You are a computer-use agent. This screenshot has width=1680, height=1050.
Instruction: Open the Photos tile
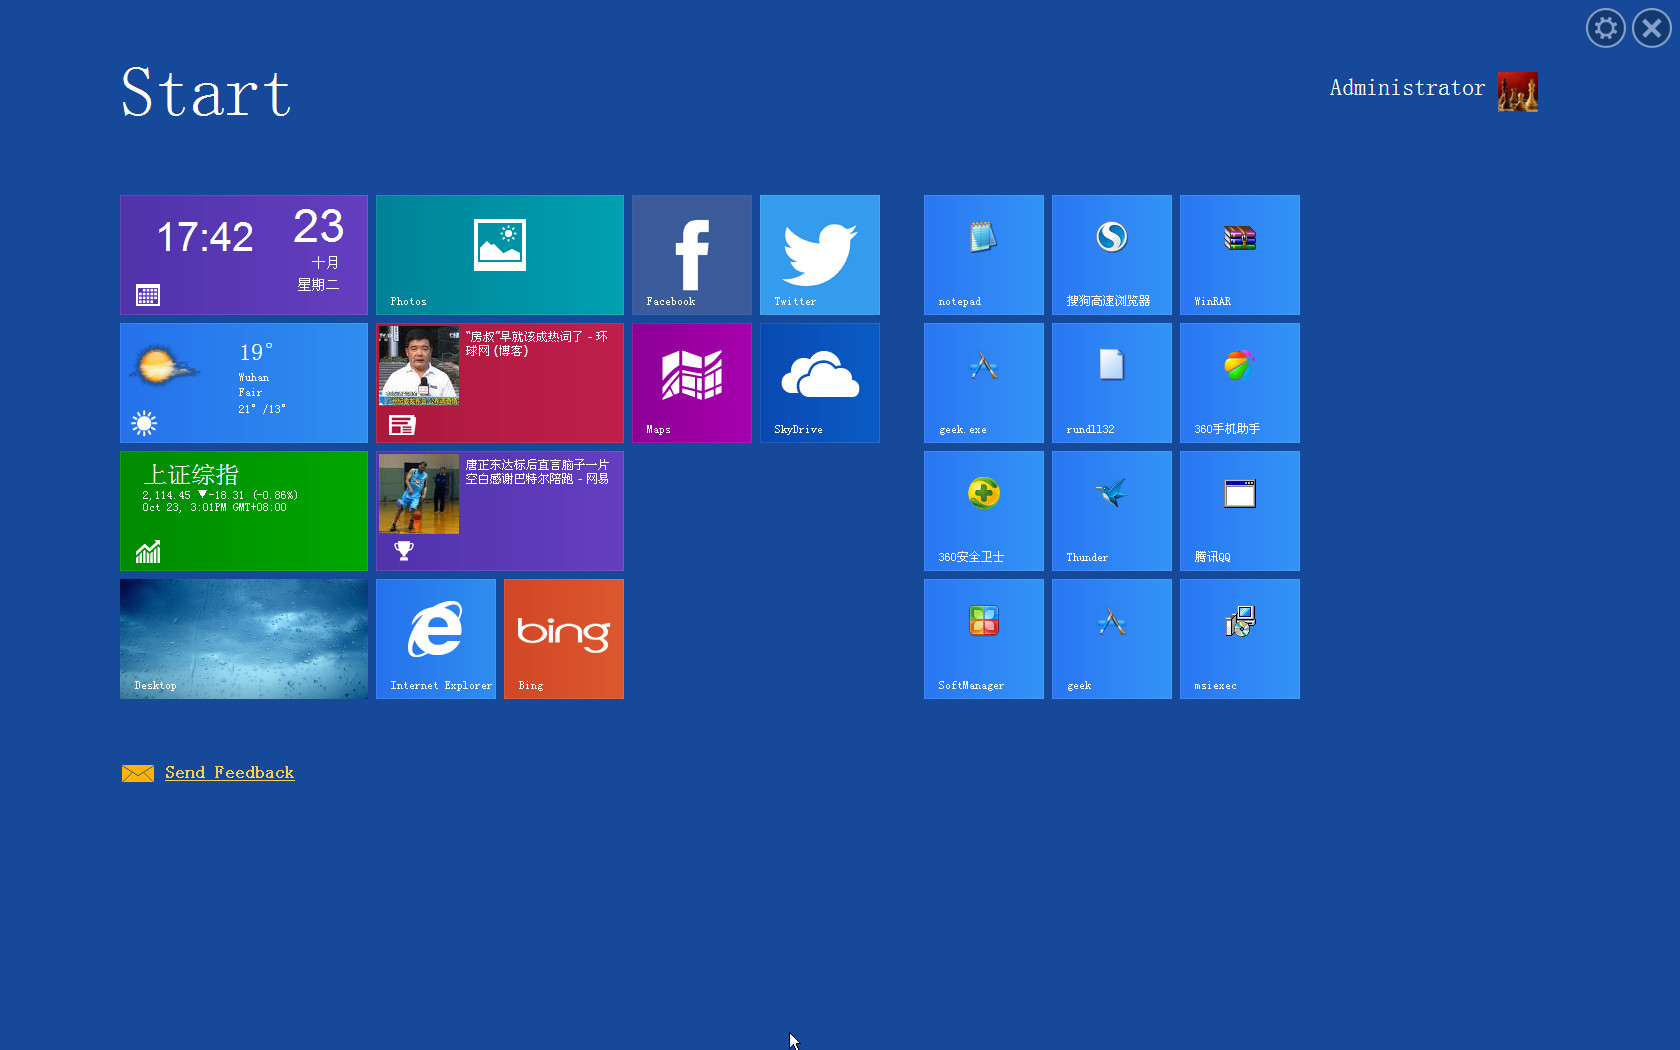coord(500,255)
